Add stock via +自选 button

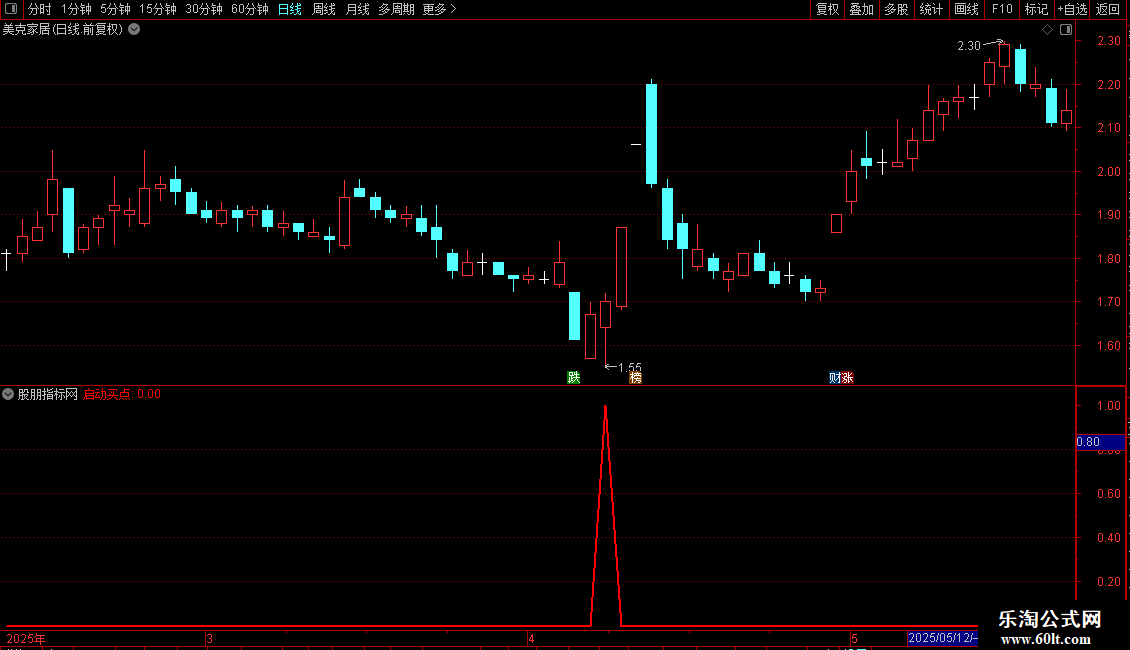(x=1072, y=9)
